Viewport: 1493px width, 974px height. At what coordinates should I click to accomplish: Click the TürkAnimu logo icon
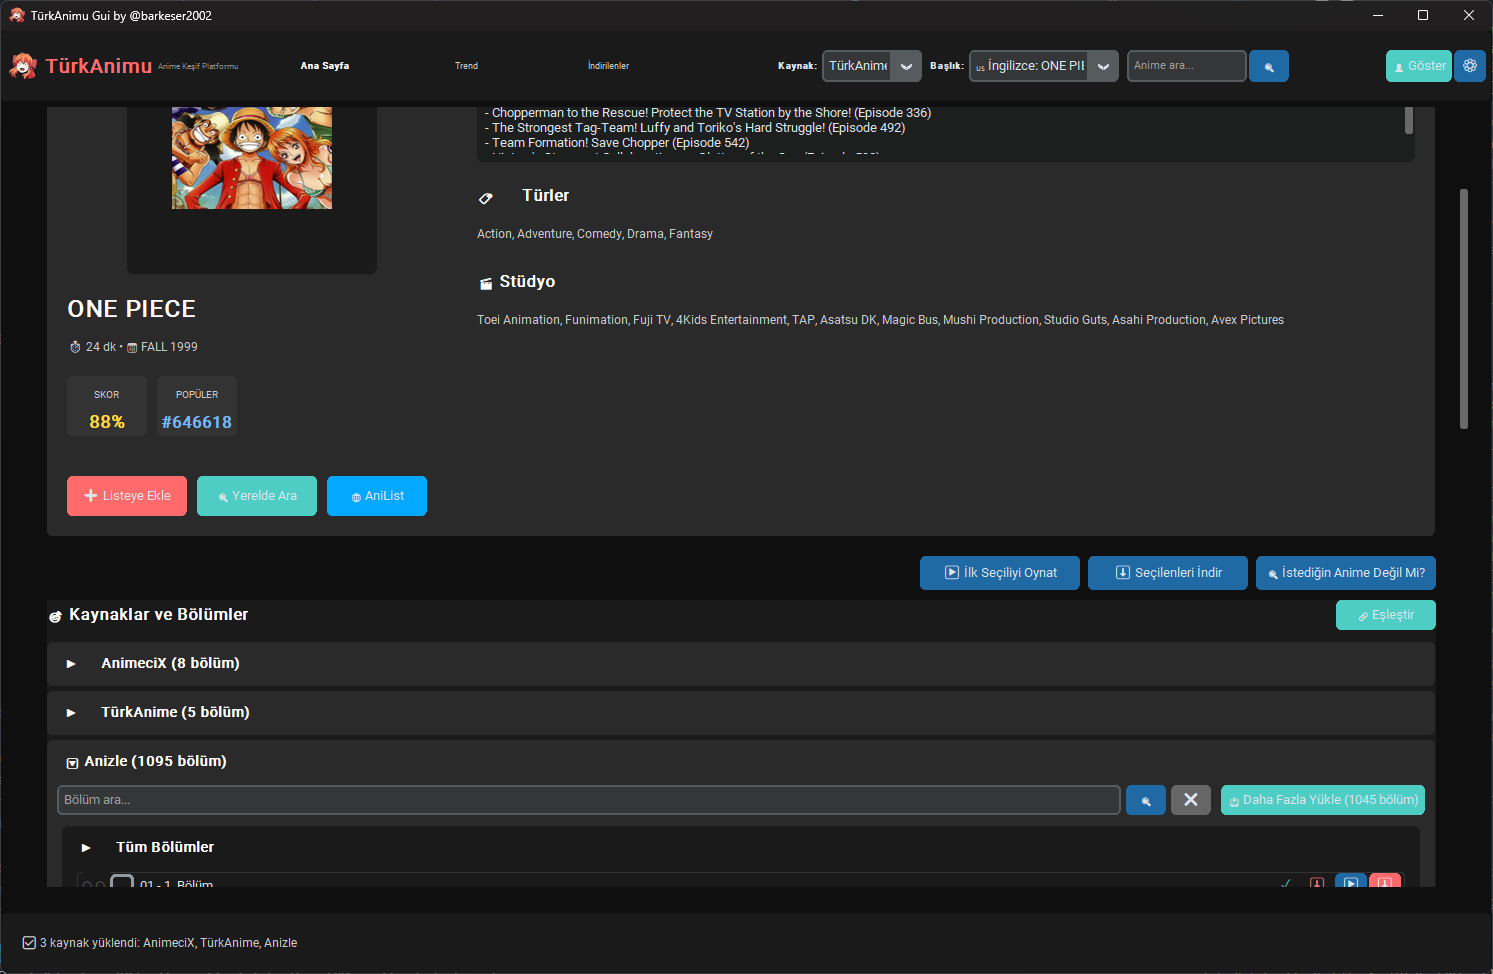(x=23, y=66)
